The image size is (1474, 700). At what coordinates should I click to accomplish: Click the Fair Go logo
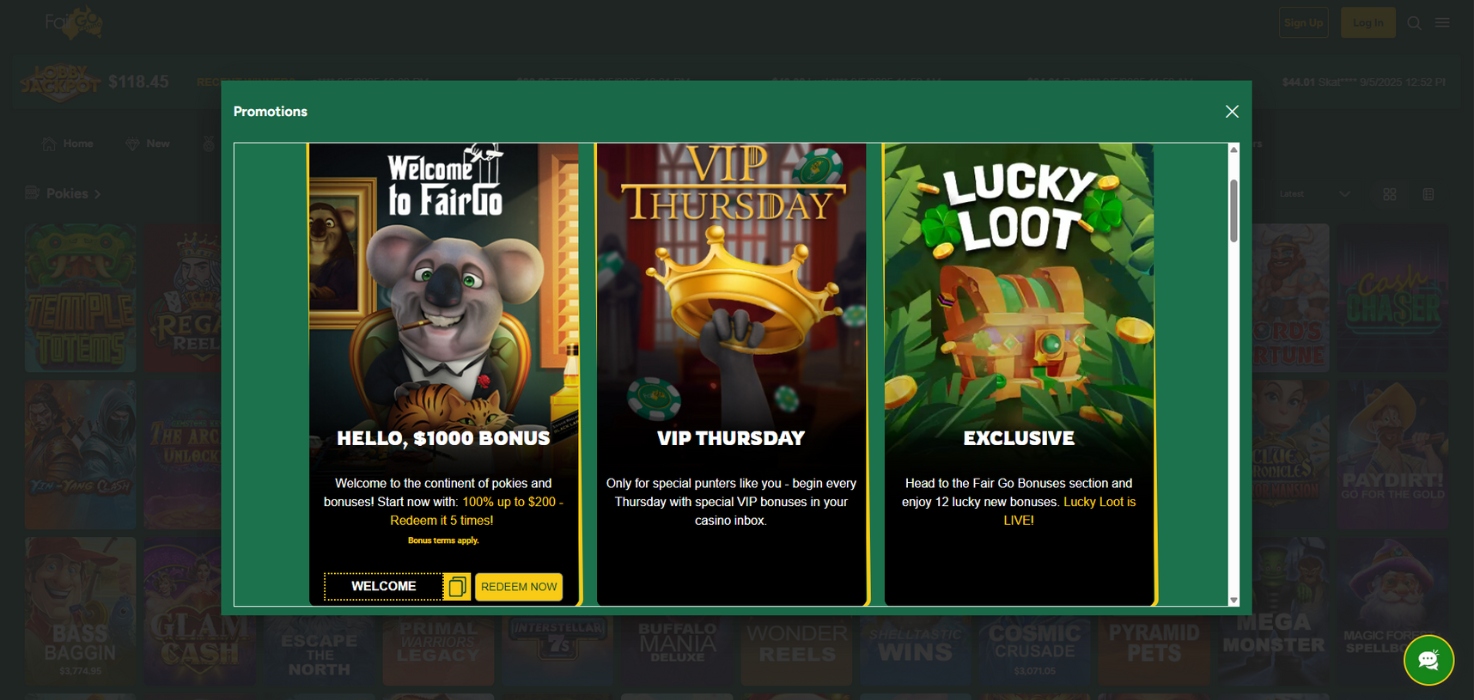click(74, 22)
